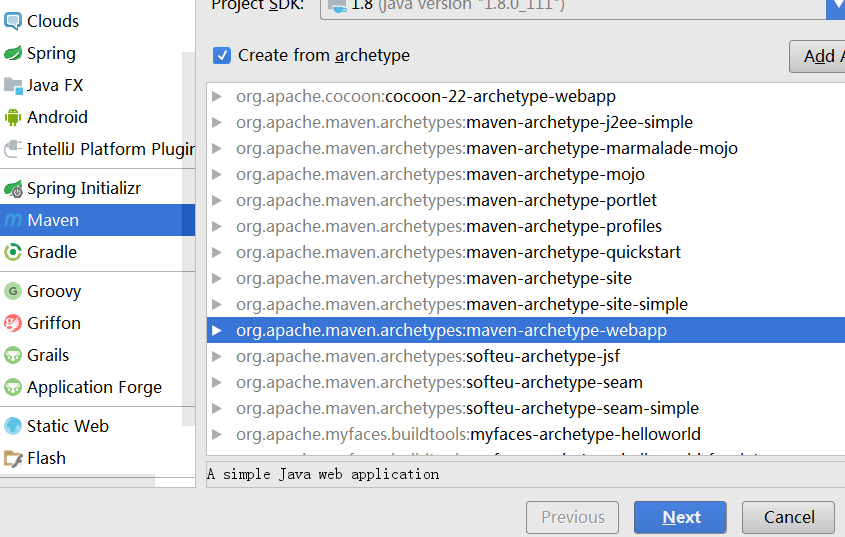Click the Spring Initializr icon
This screenshot has width=845, height=537.
click(x=12, y=188)
